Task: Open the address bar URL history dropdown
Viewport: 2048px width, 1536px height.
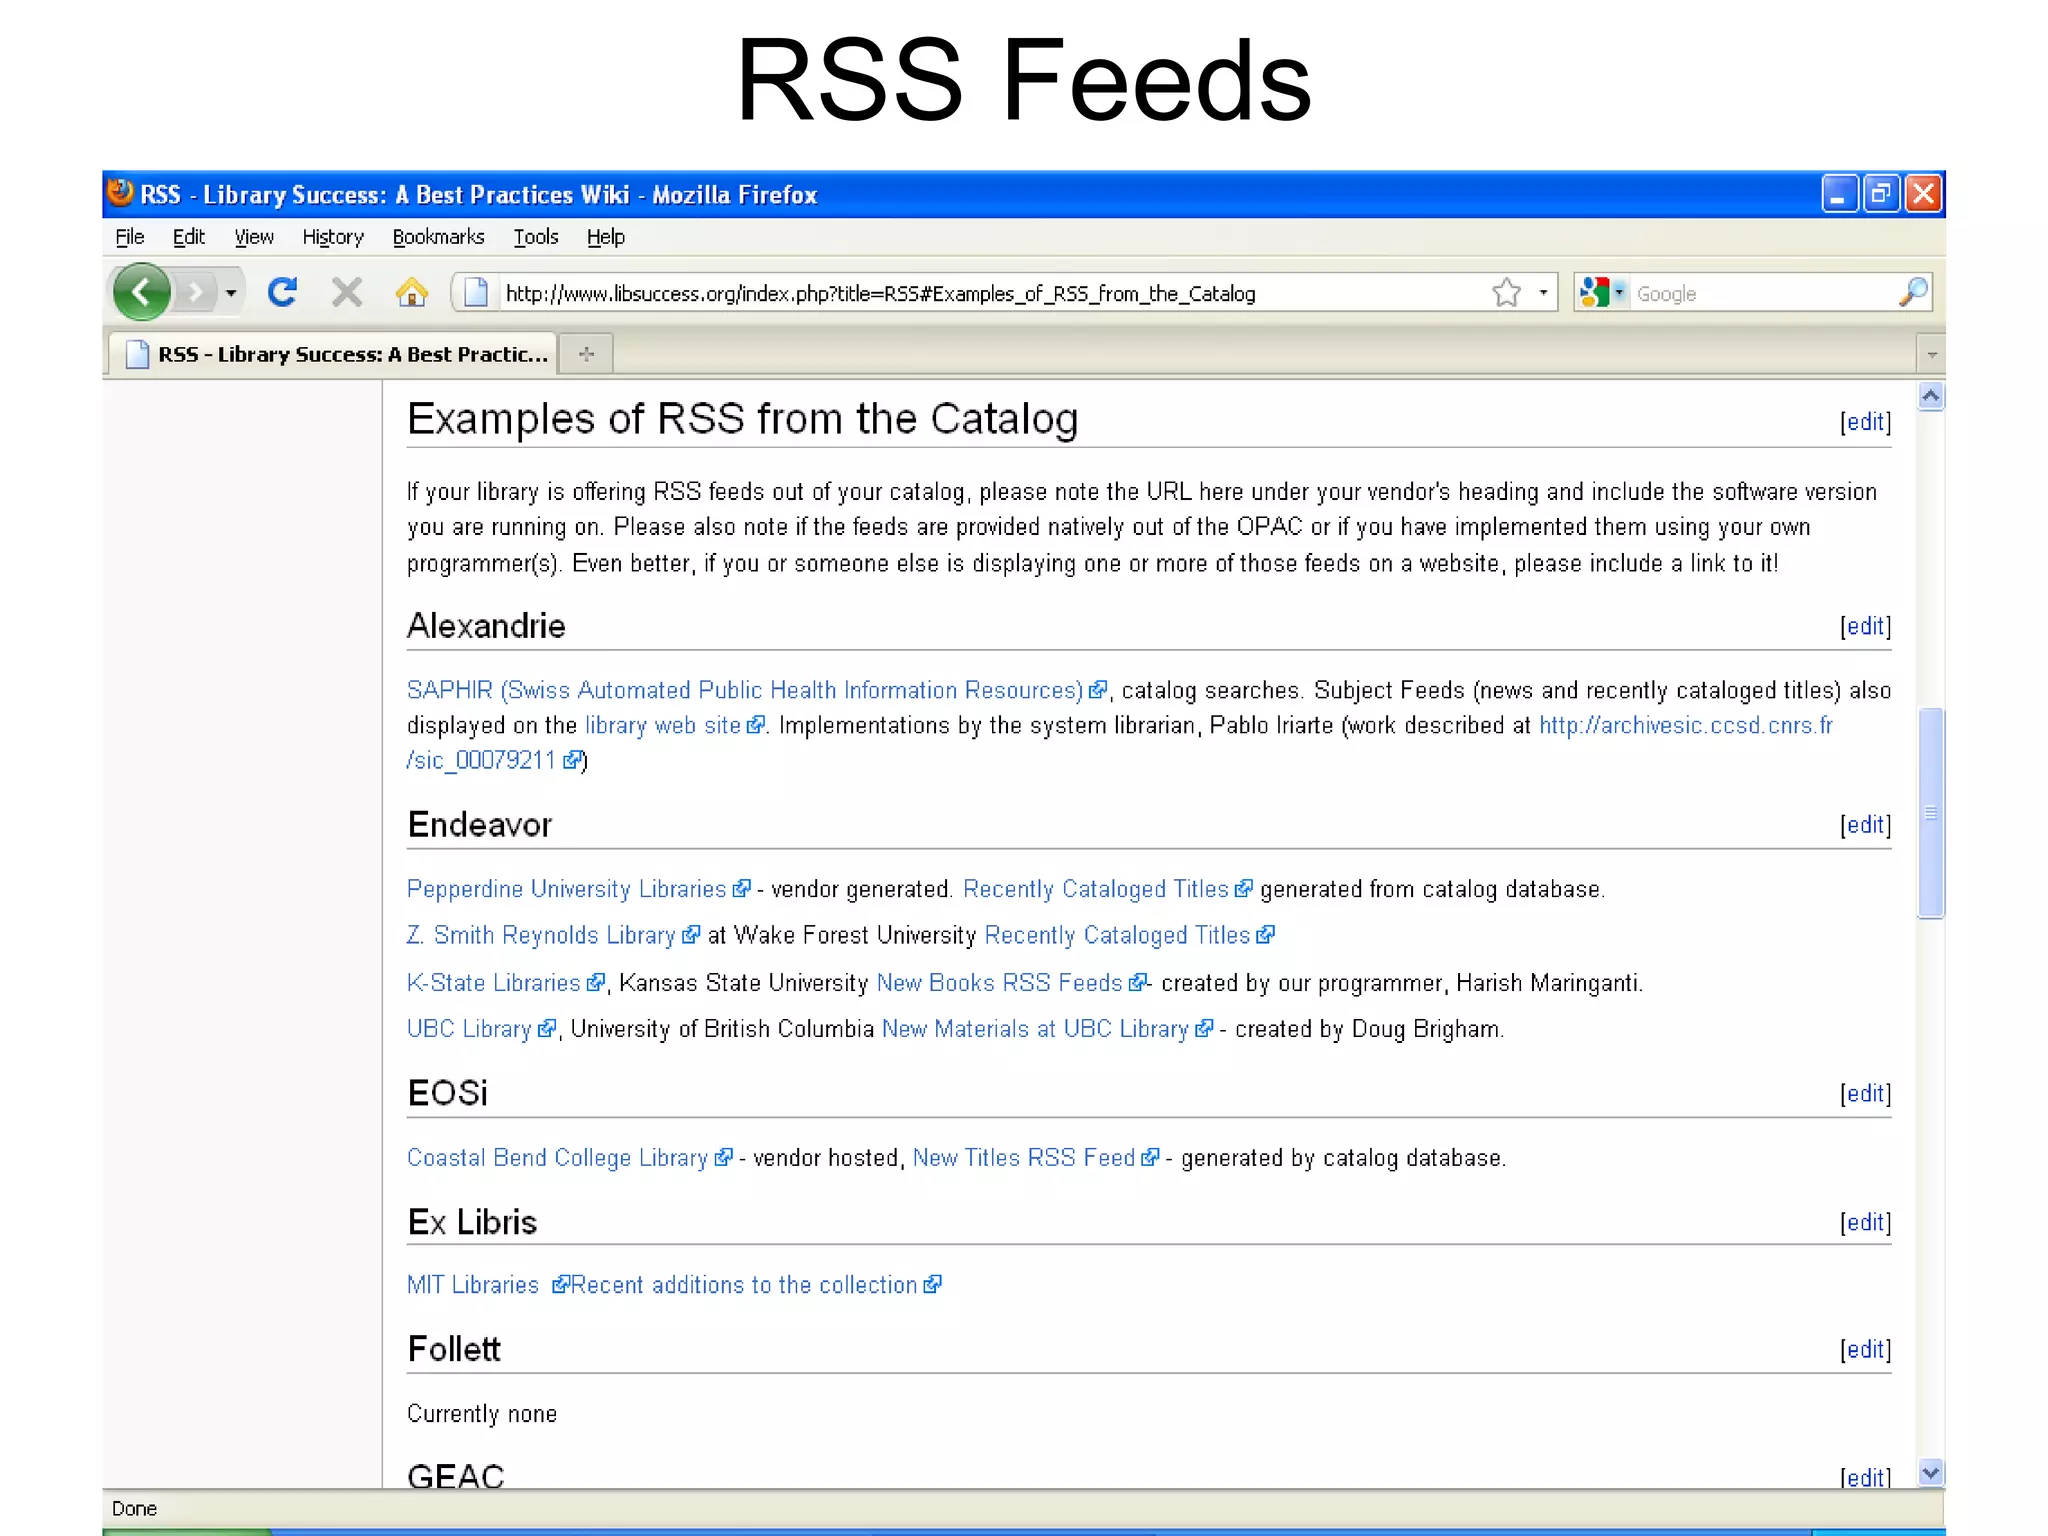Action: [x=1543, y=293]
